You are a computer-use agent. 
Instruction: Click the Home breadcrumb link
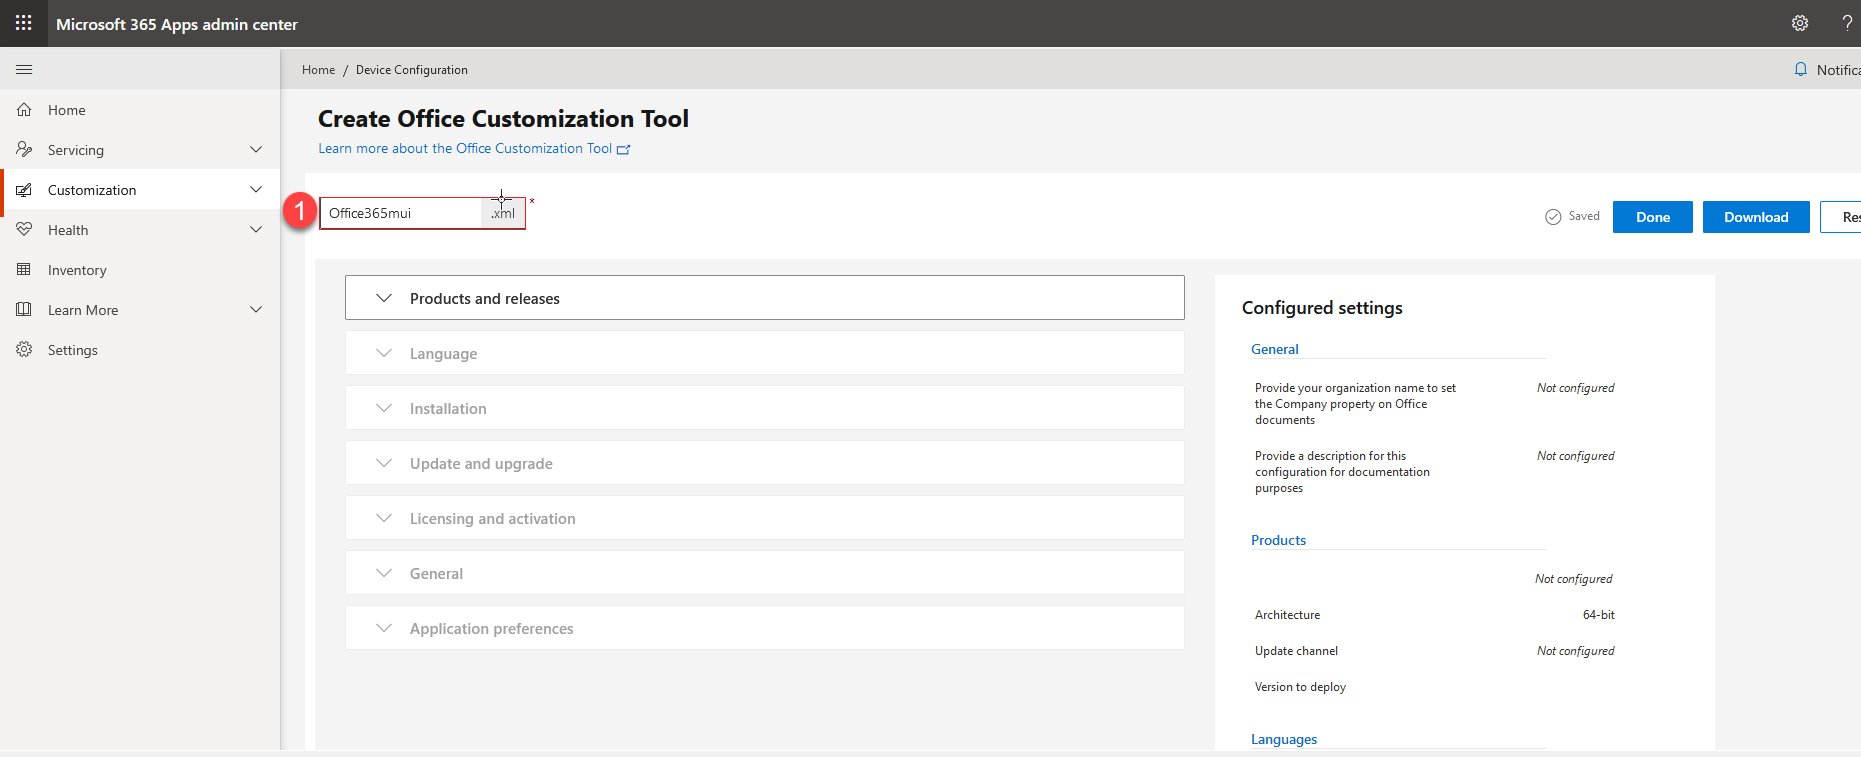pos(318,70)
